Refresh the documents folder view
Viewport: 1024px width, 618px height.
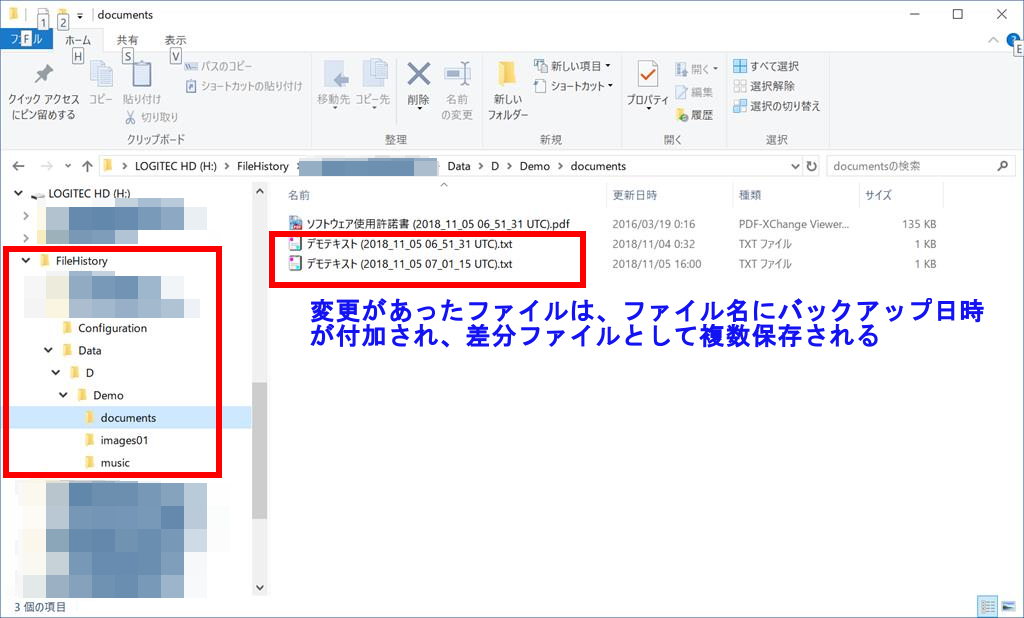[x=811, y=166]
